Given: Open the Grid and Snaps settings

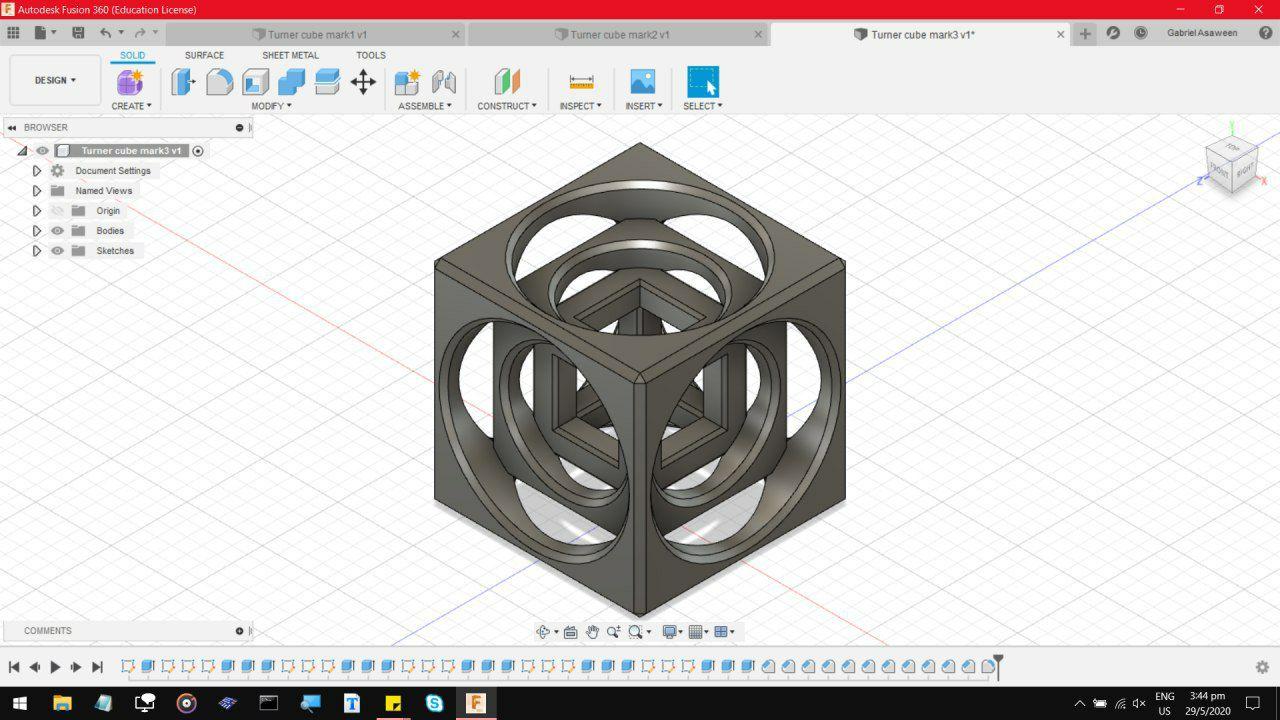Looking at the screenshot, I should tap(698, 632).
